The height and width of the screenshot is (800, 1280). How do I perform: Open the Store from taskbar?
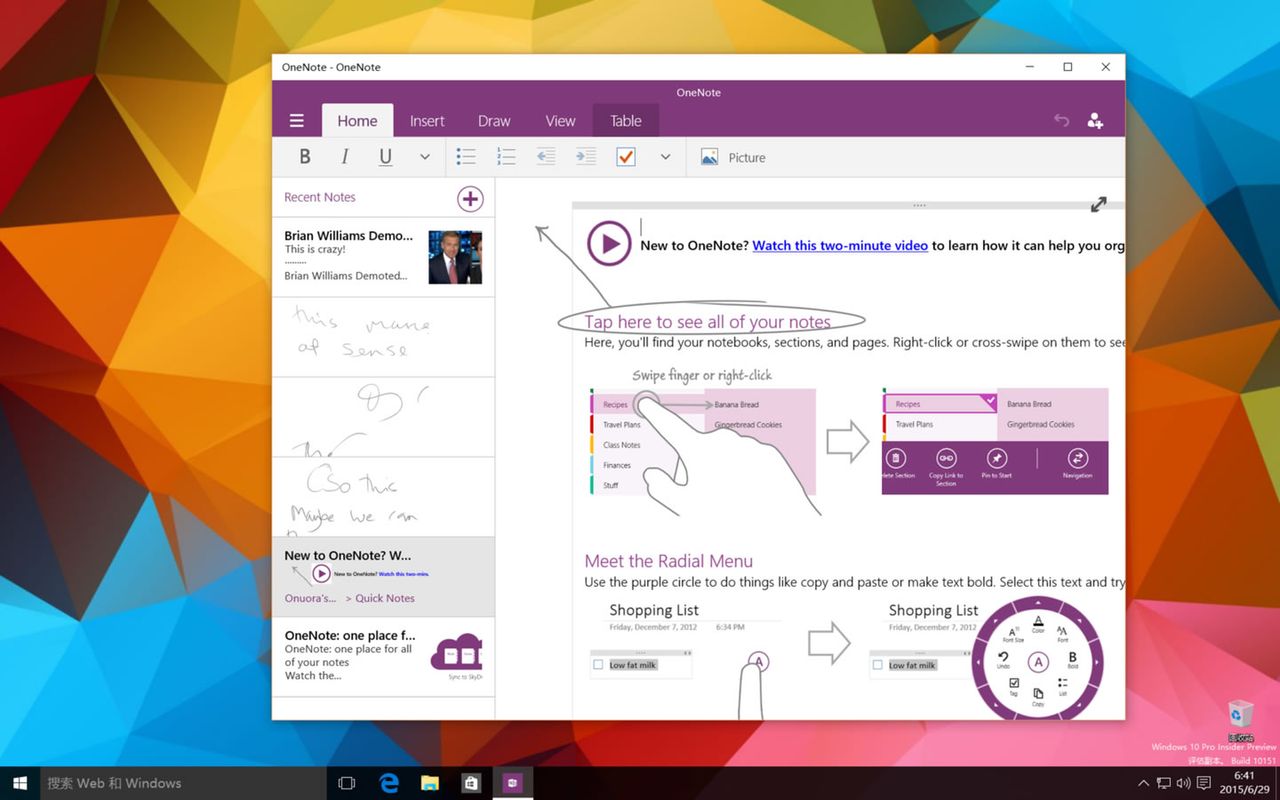point(471,783)
